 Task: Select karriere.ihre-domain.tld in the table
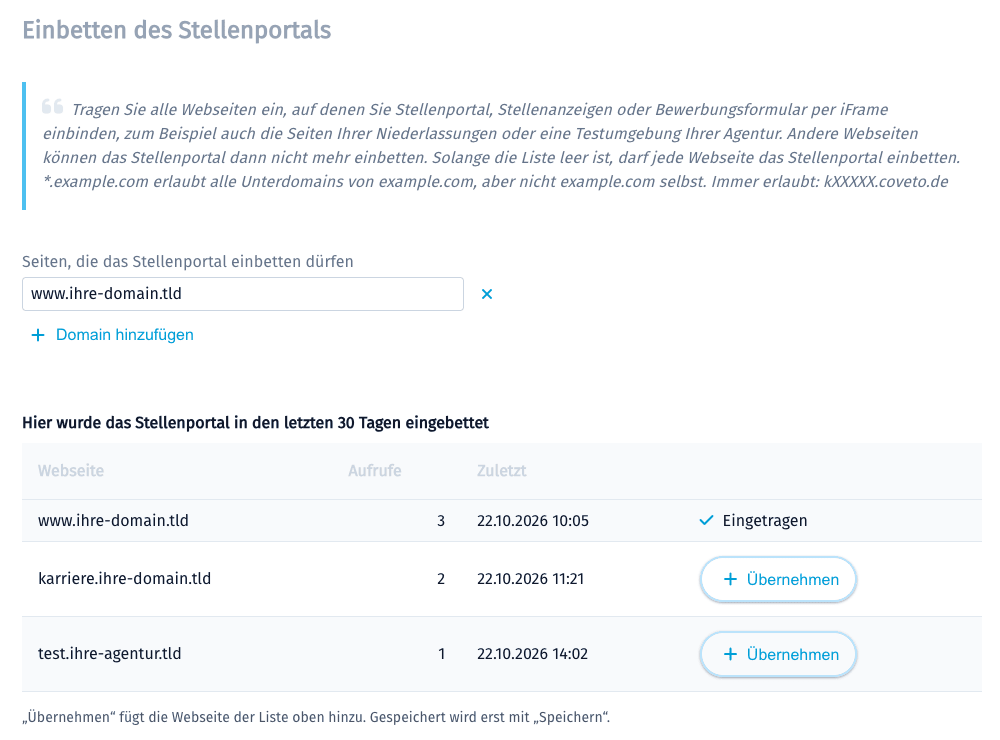(124, 579)
